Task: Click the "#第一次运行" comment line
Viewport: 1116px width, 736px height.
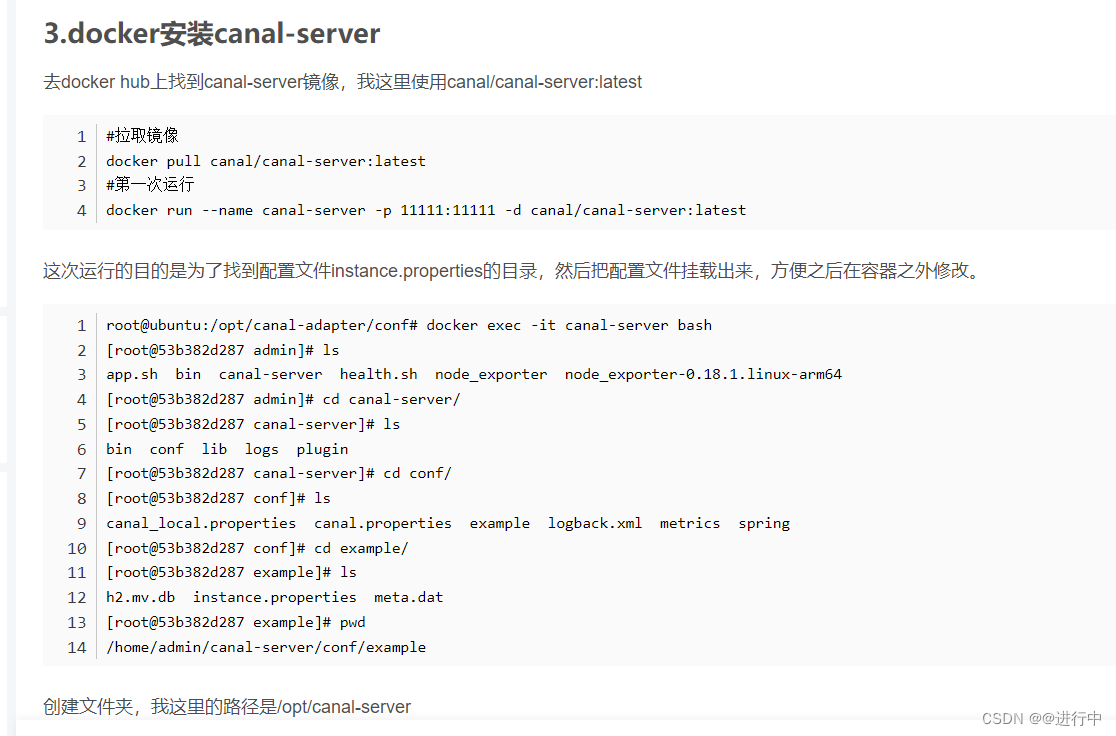Action: [150, 185]
